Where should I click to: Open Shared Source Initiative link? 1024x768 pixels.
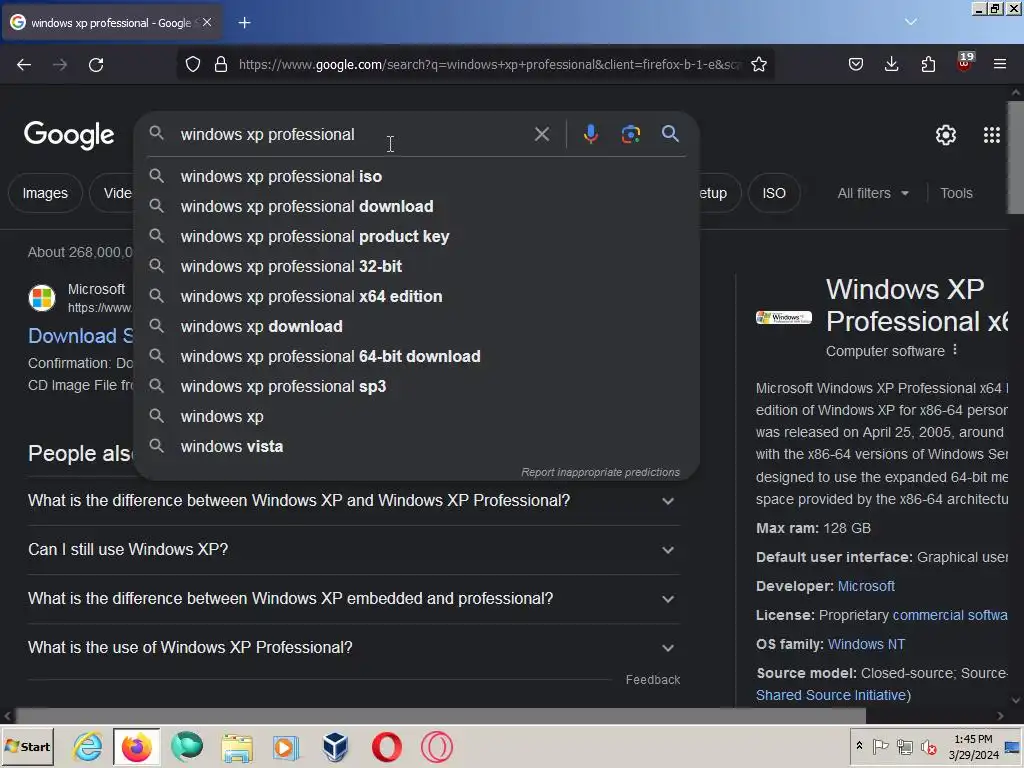click(x=831, y=696)
